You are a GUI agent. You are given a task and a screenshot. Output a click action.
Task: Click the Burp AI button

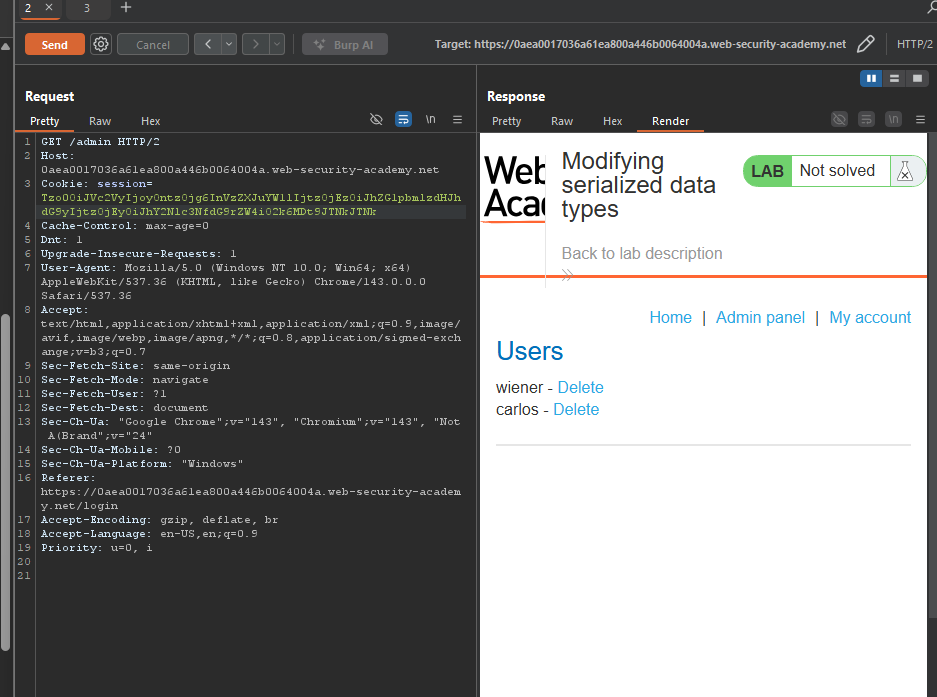345,45
